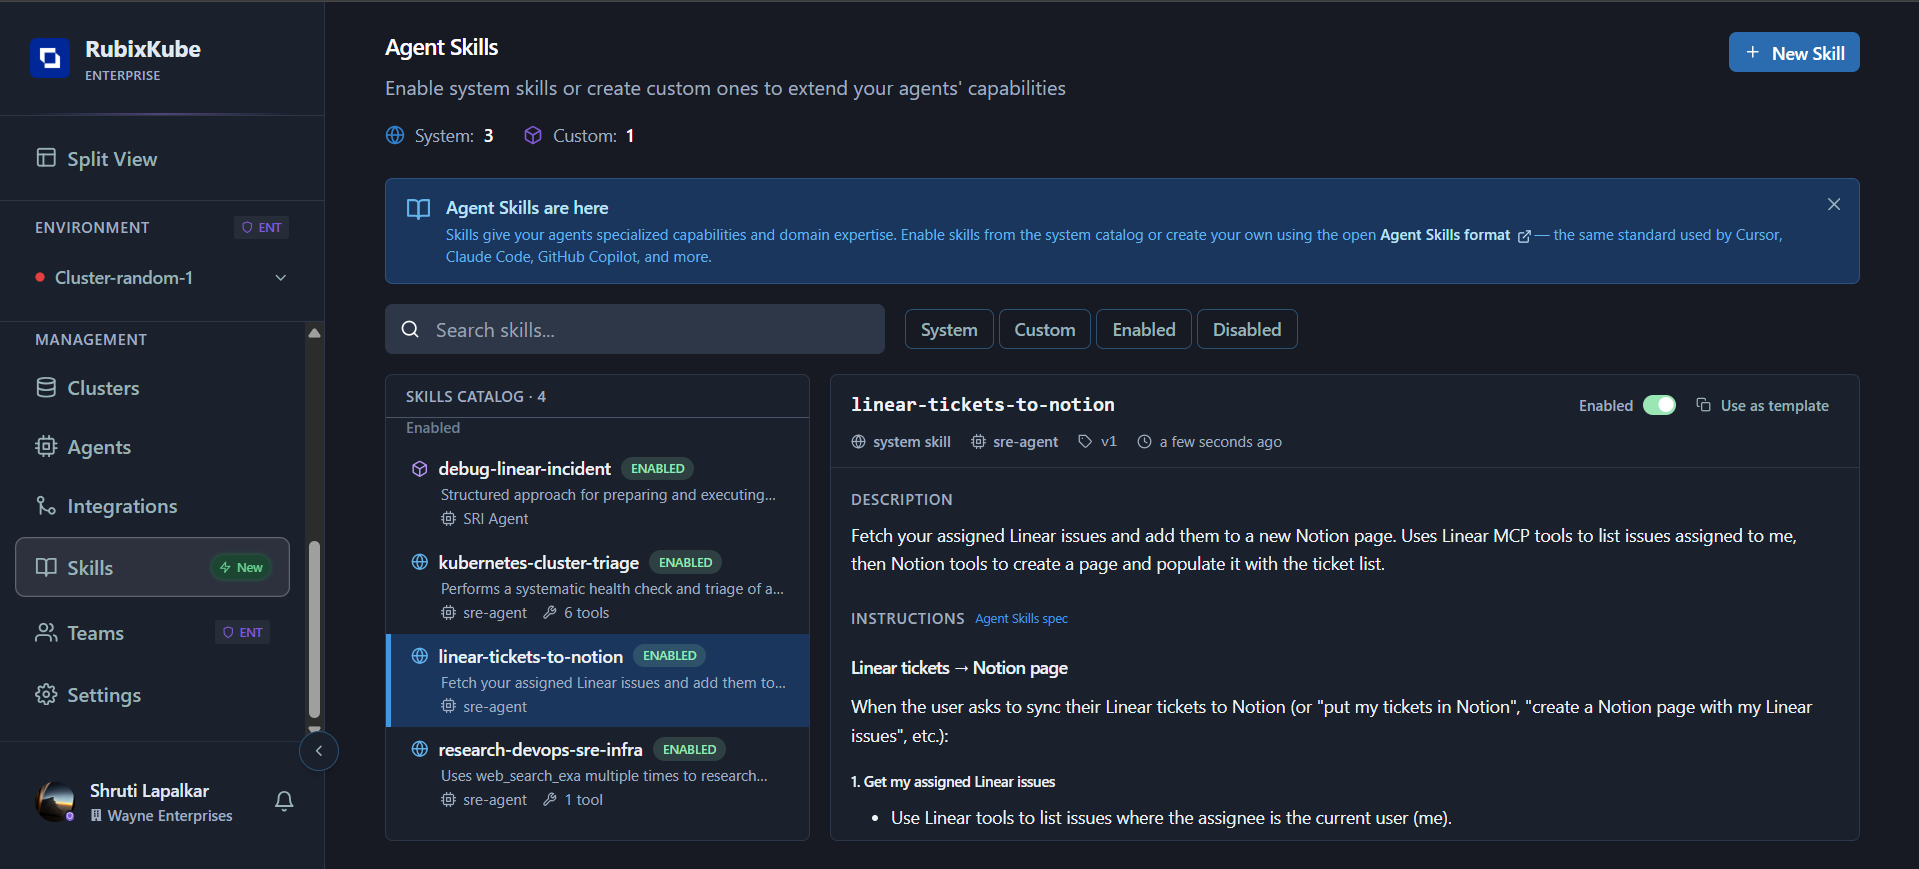Switch to the Custom skills filter
This screenshot has width=1919, height=869.
pyautogui.click(x=1044, y=329)
